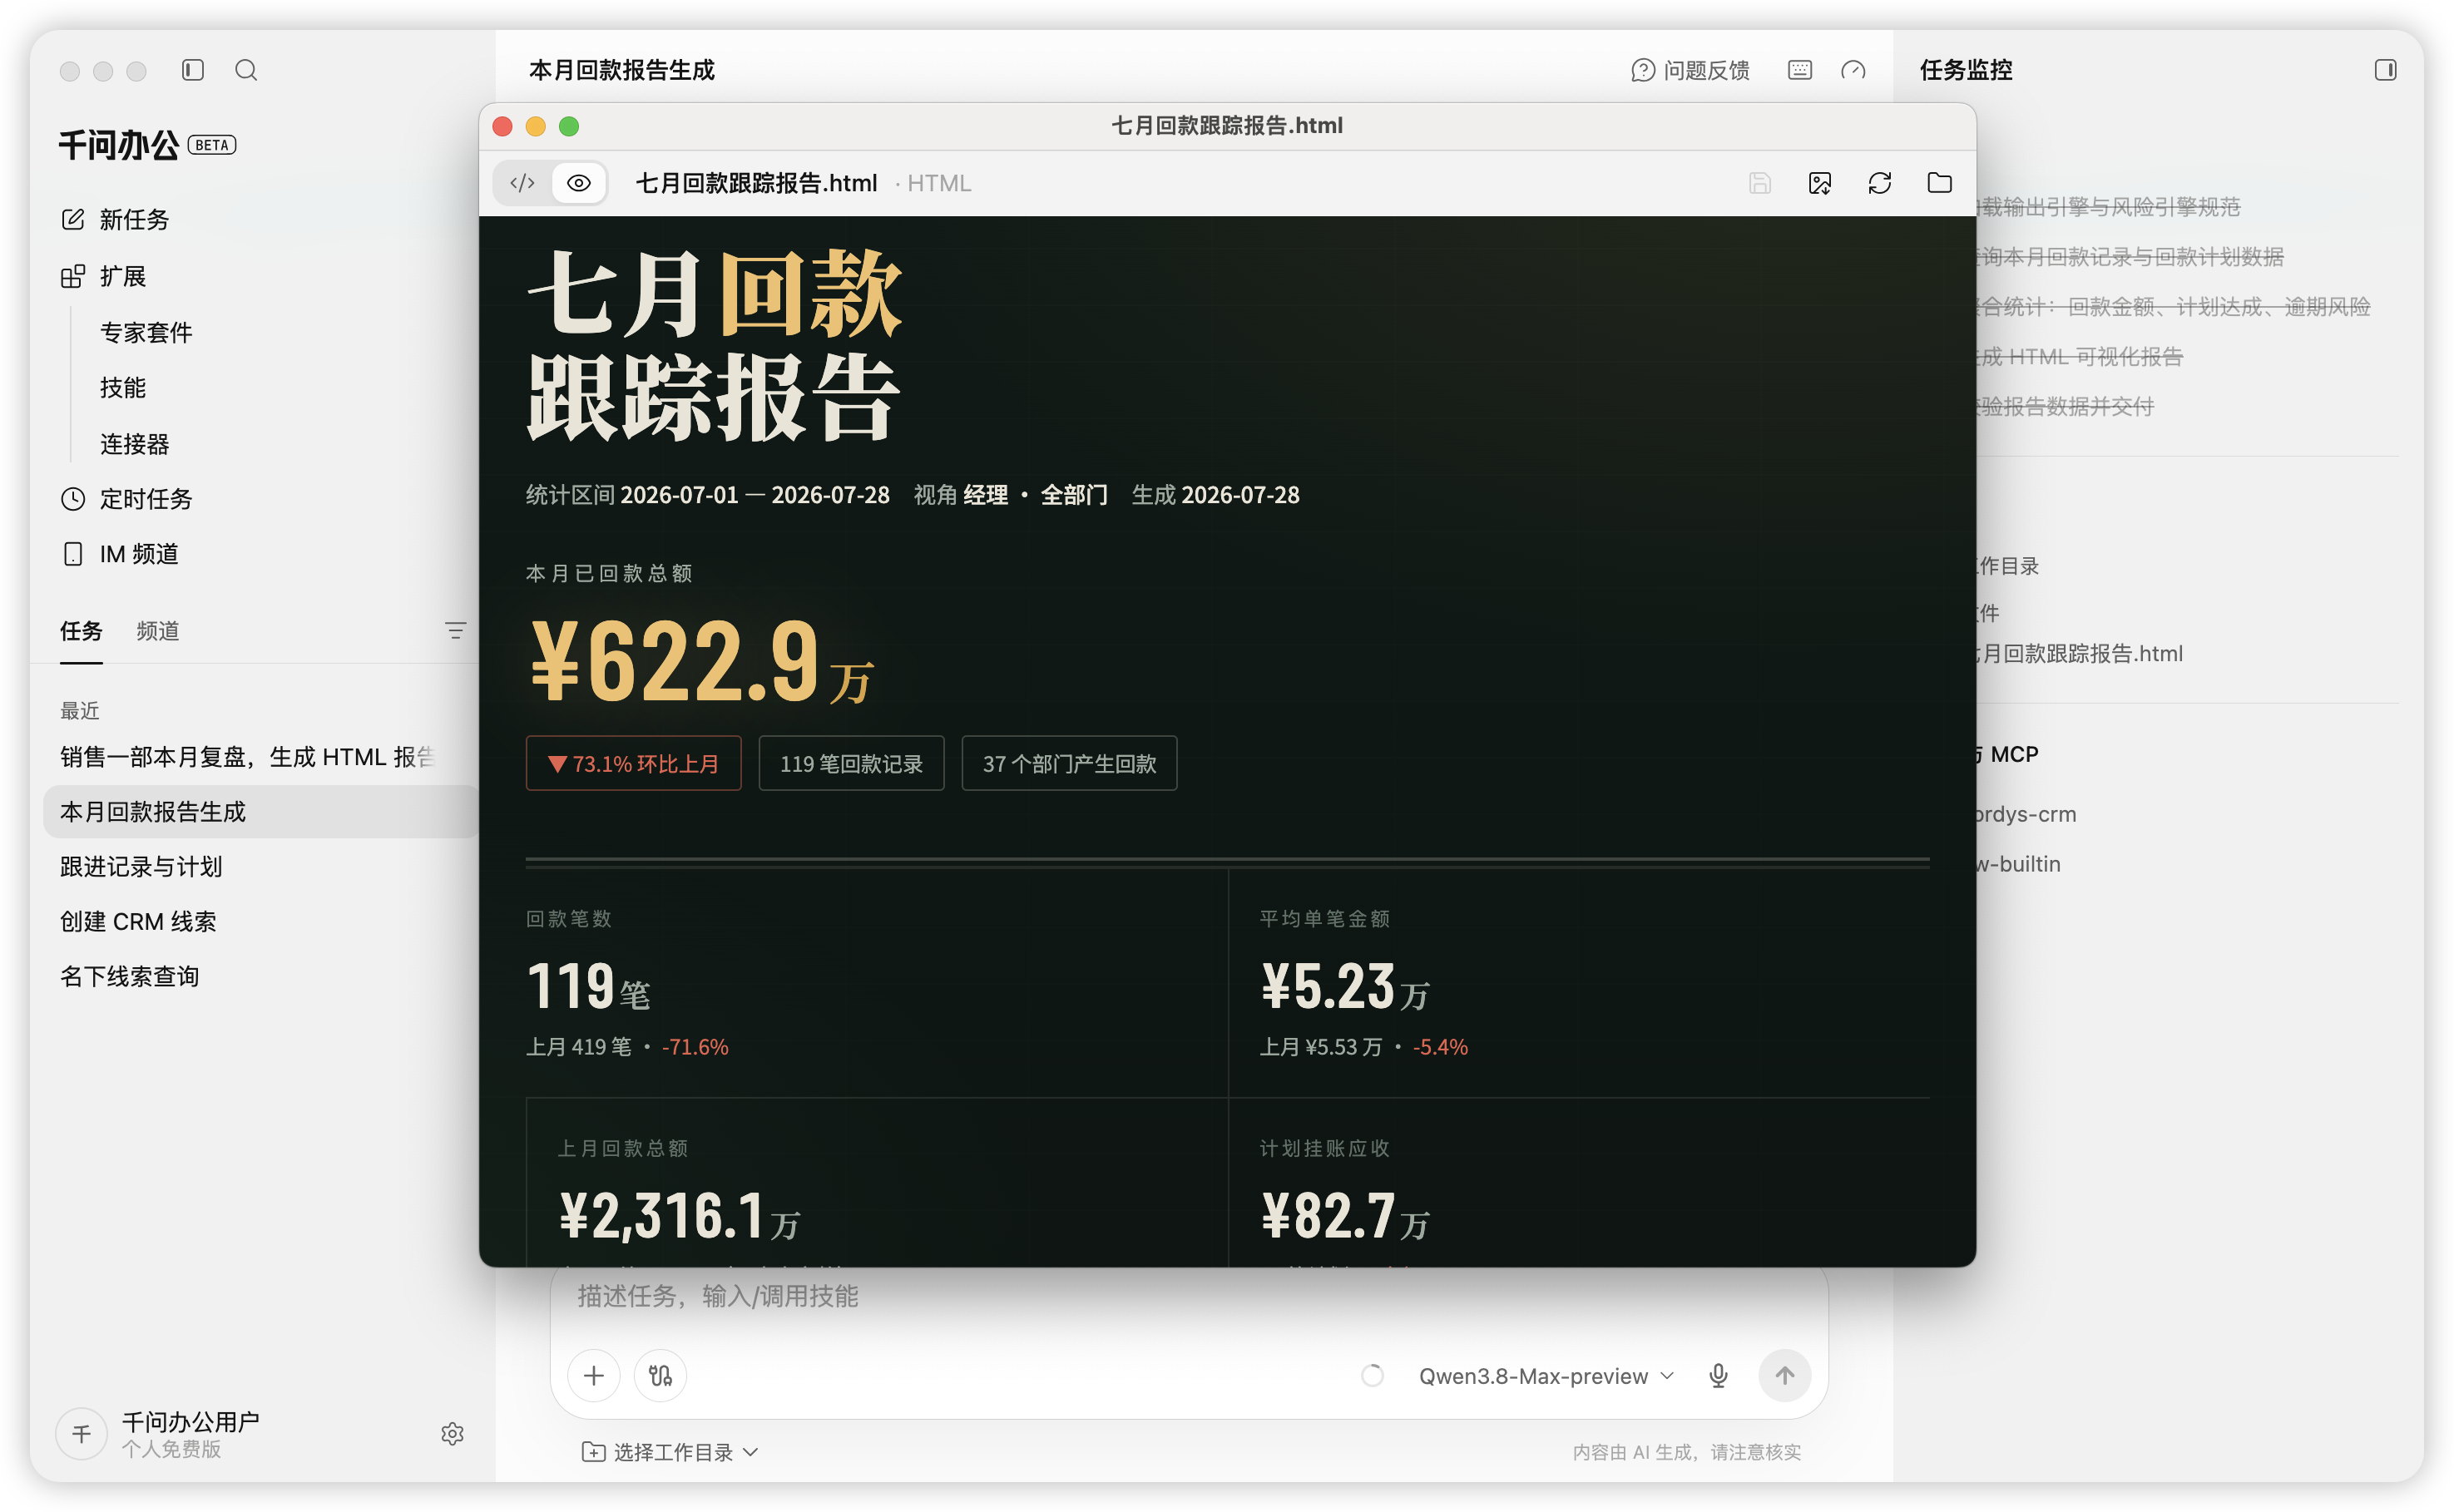Activate microphone voice input
This screenshot has width=2454, height=1512.
[x=1719, y=1376]
